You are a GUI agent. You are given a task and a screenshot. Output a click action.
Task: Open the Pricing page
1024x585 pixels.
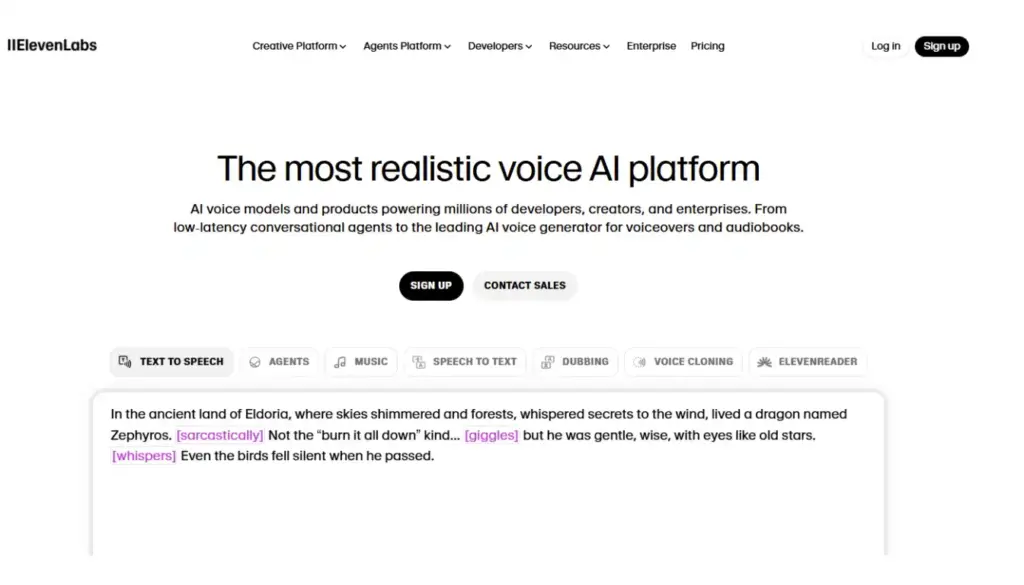707,46
